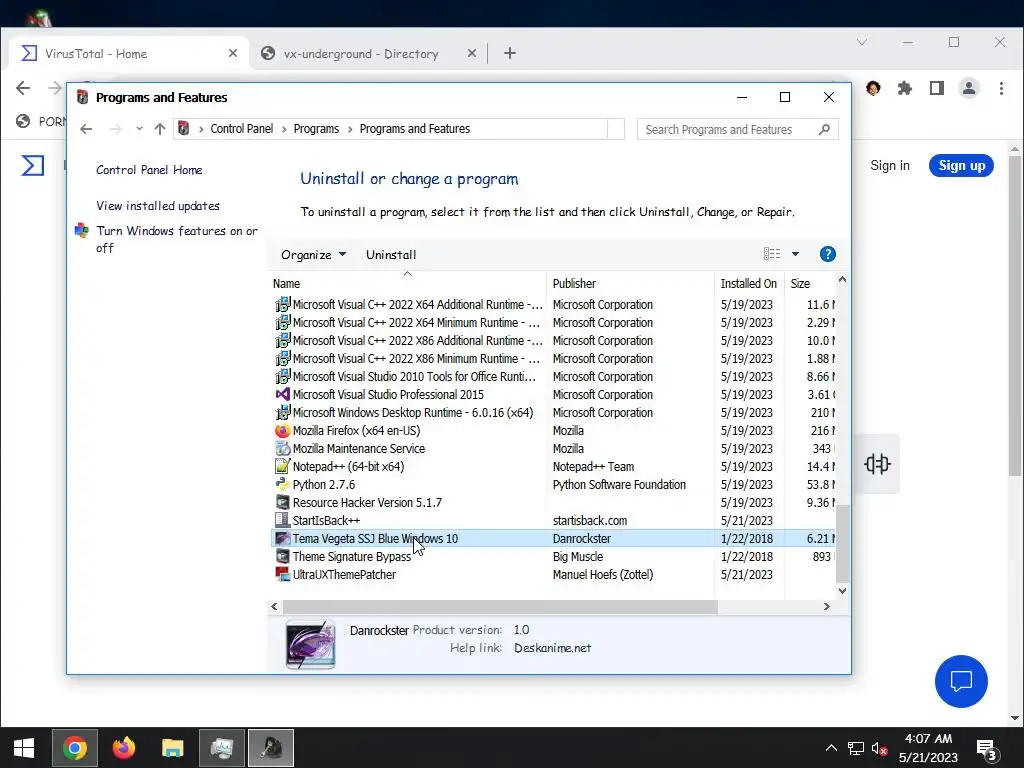This screenshot has width=1024, height=768.
Task: Select Resource Hacker Version 5.1.7 icon
Action: pos(282,503)
